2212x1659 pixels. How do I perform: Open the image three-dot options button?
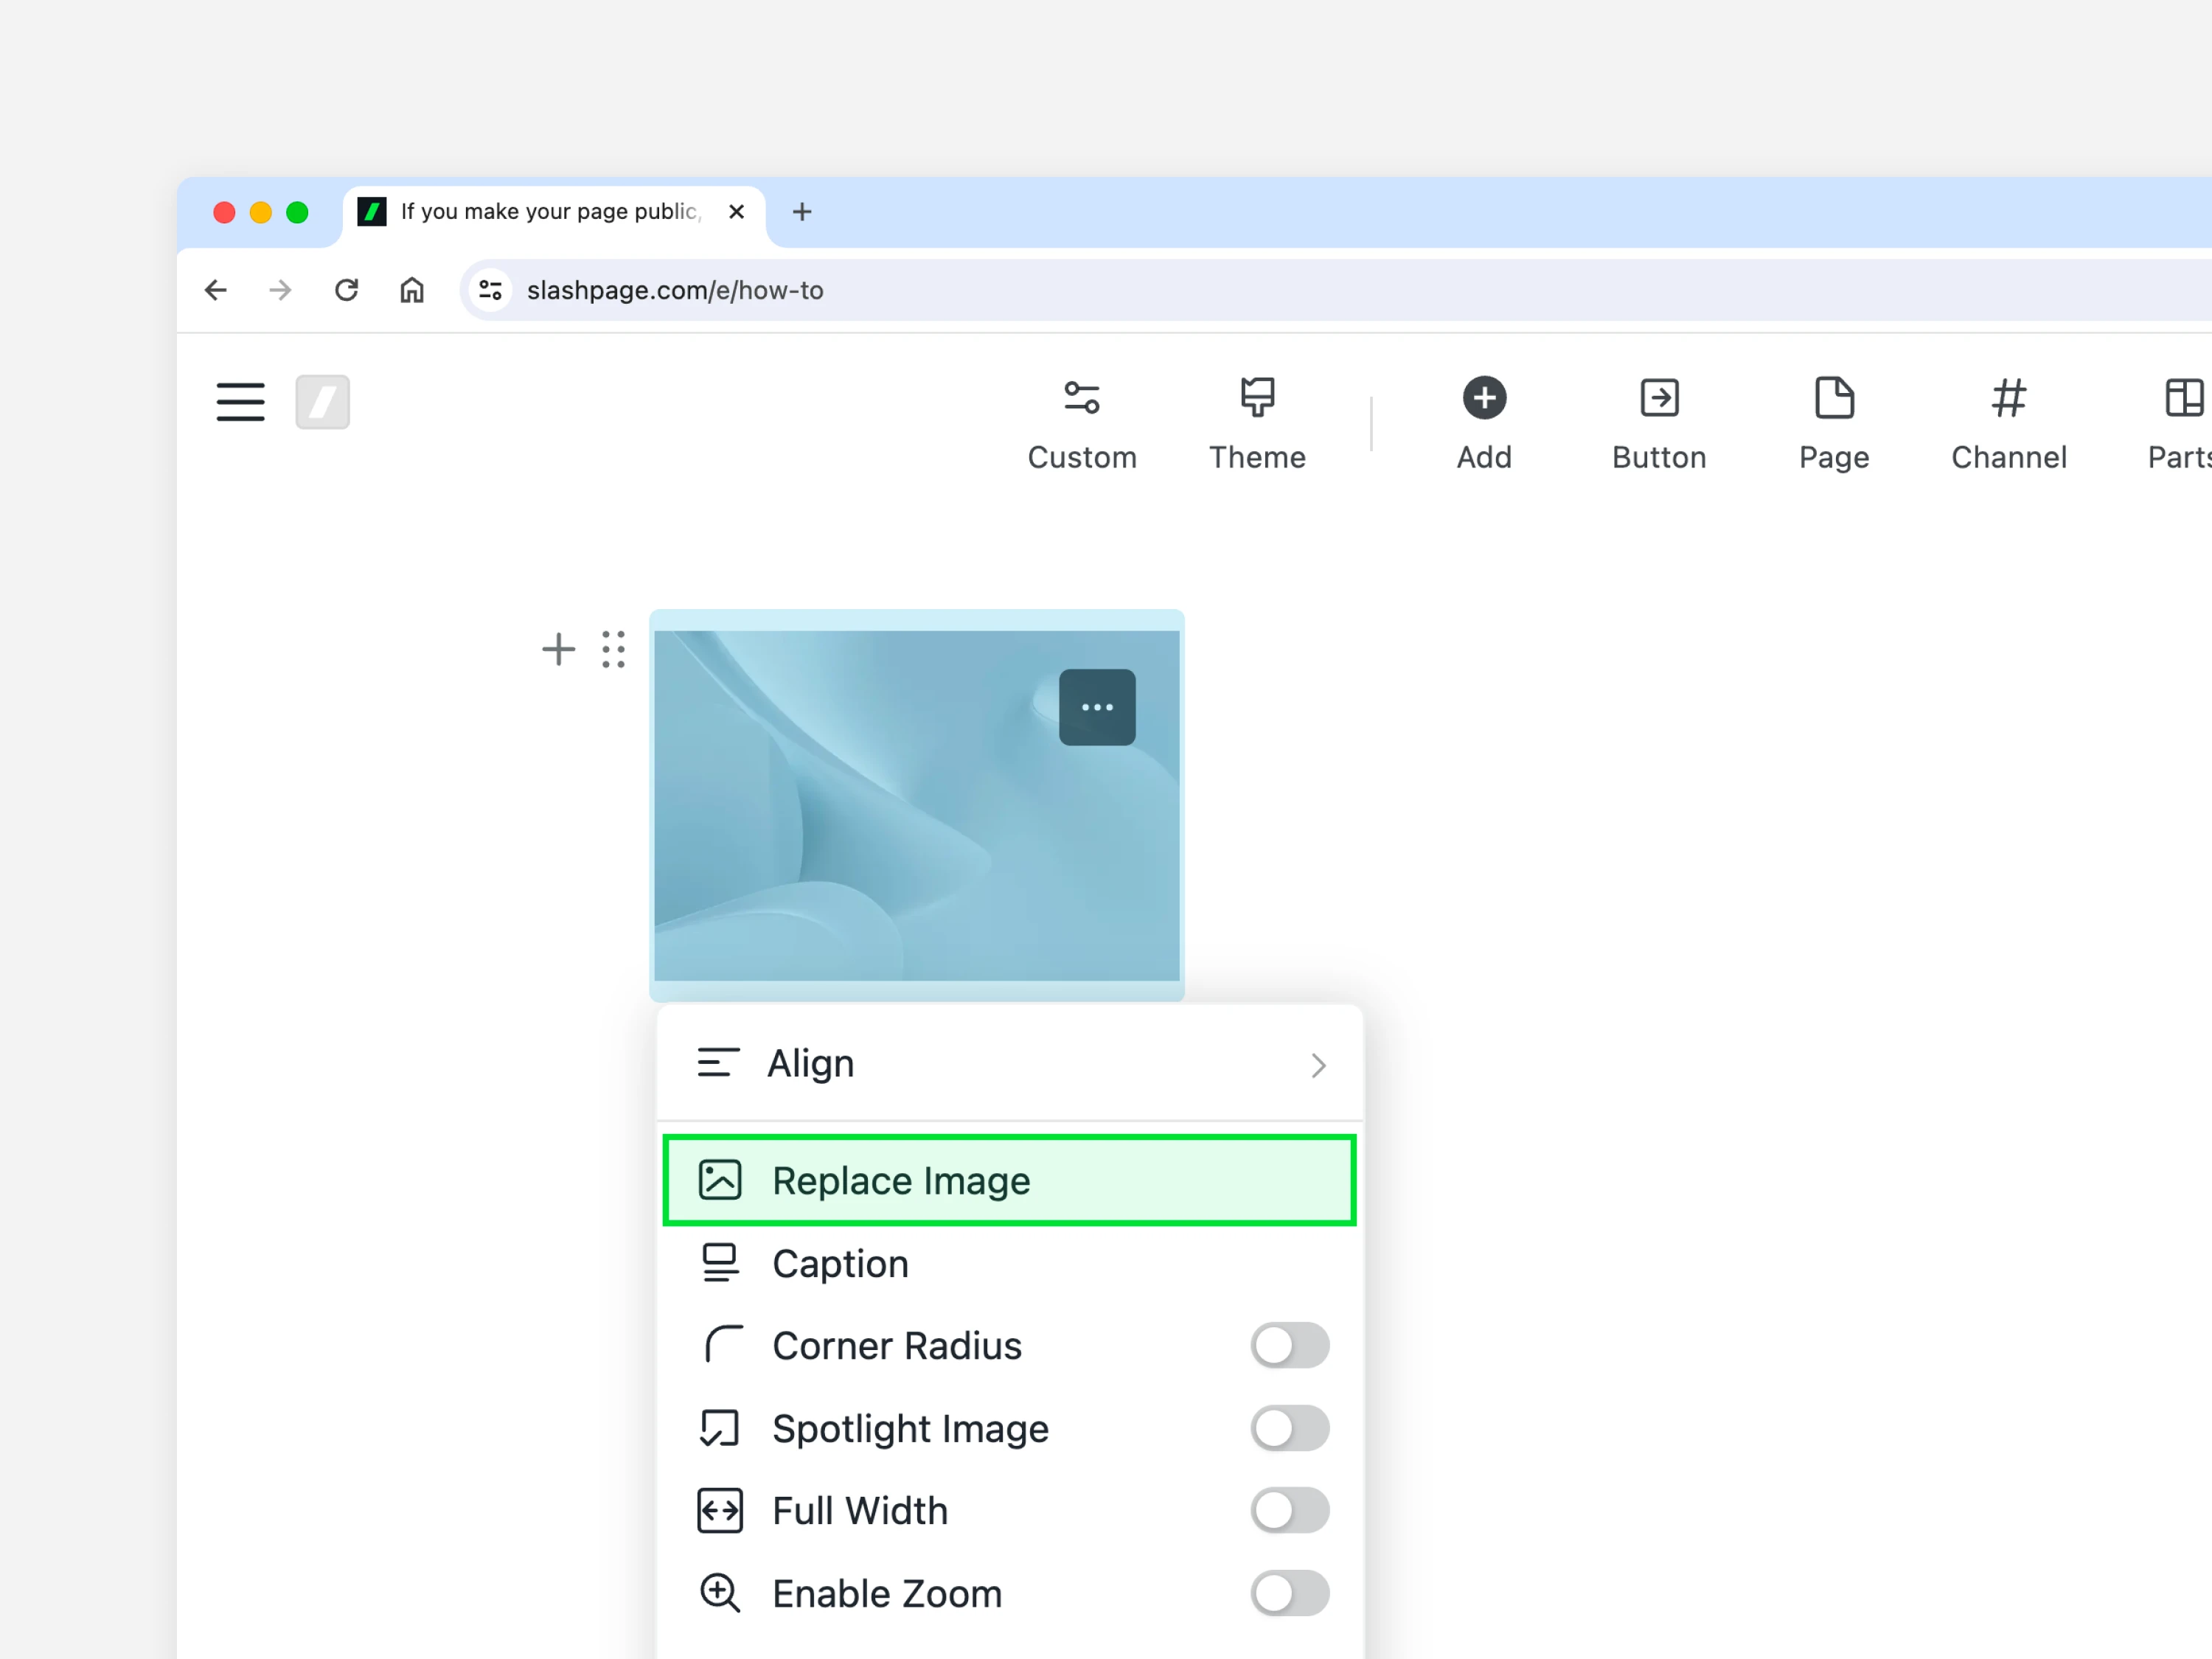pyautogui.click(x=1097, y=707)
